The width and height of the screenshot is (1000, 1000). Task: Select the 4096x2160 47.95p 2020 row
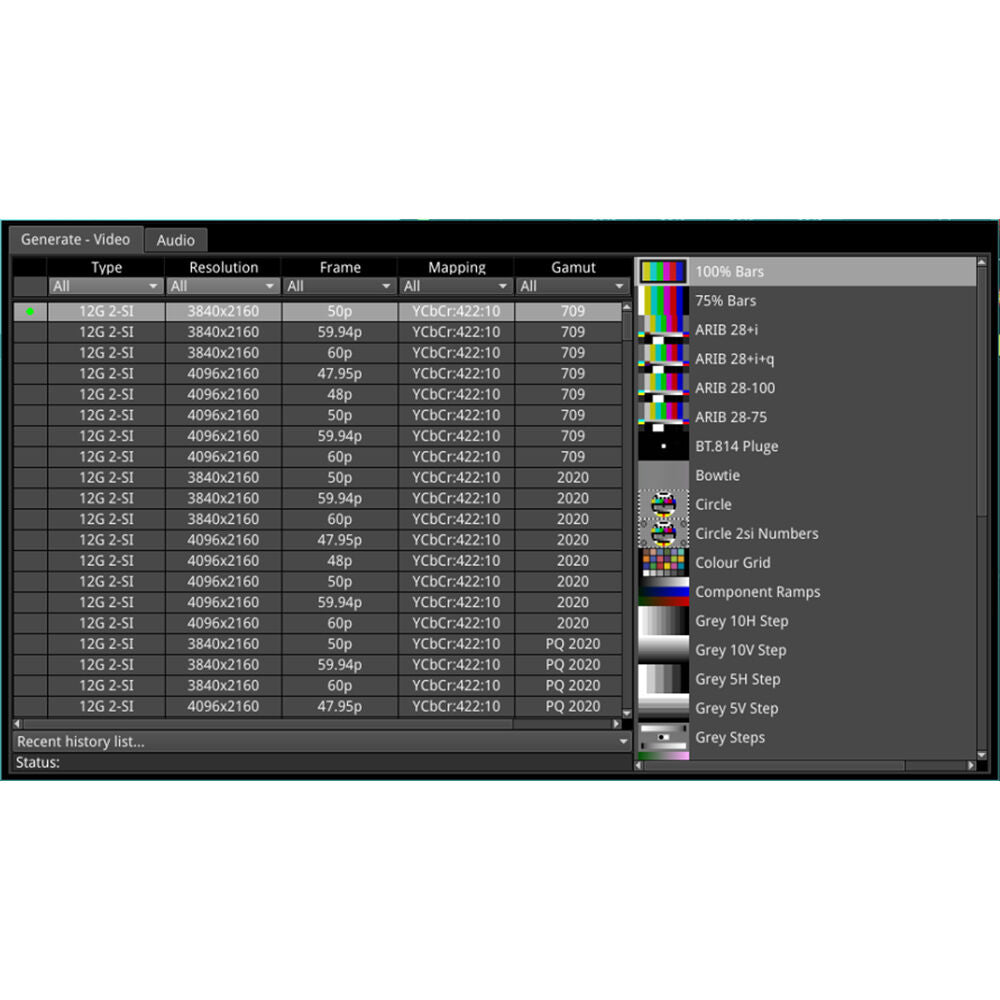(318, 540)
